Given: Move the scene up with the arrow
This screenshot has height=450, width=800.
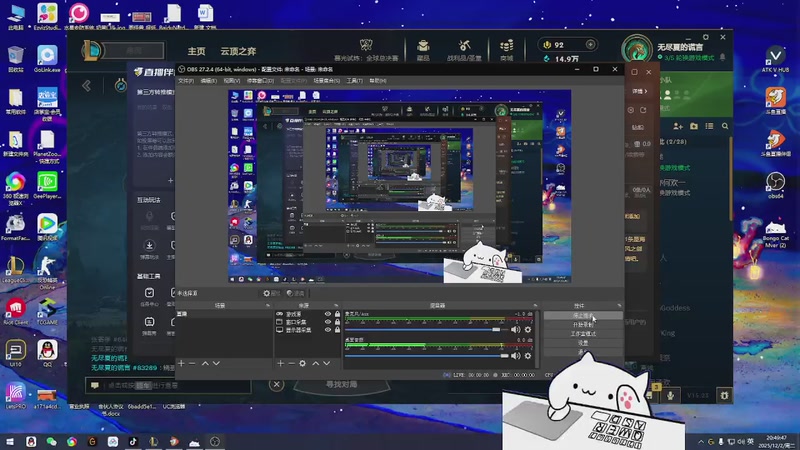Looking at the screenshot, I should click(205, 363).
